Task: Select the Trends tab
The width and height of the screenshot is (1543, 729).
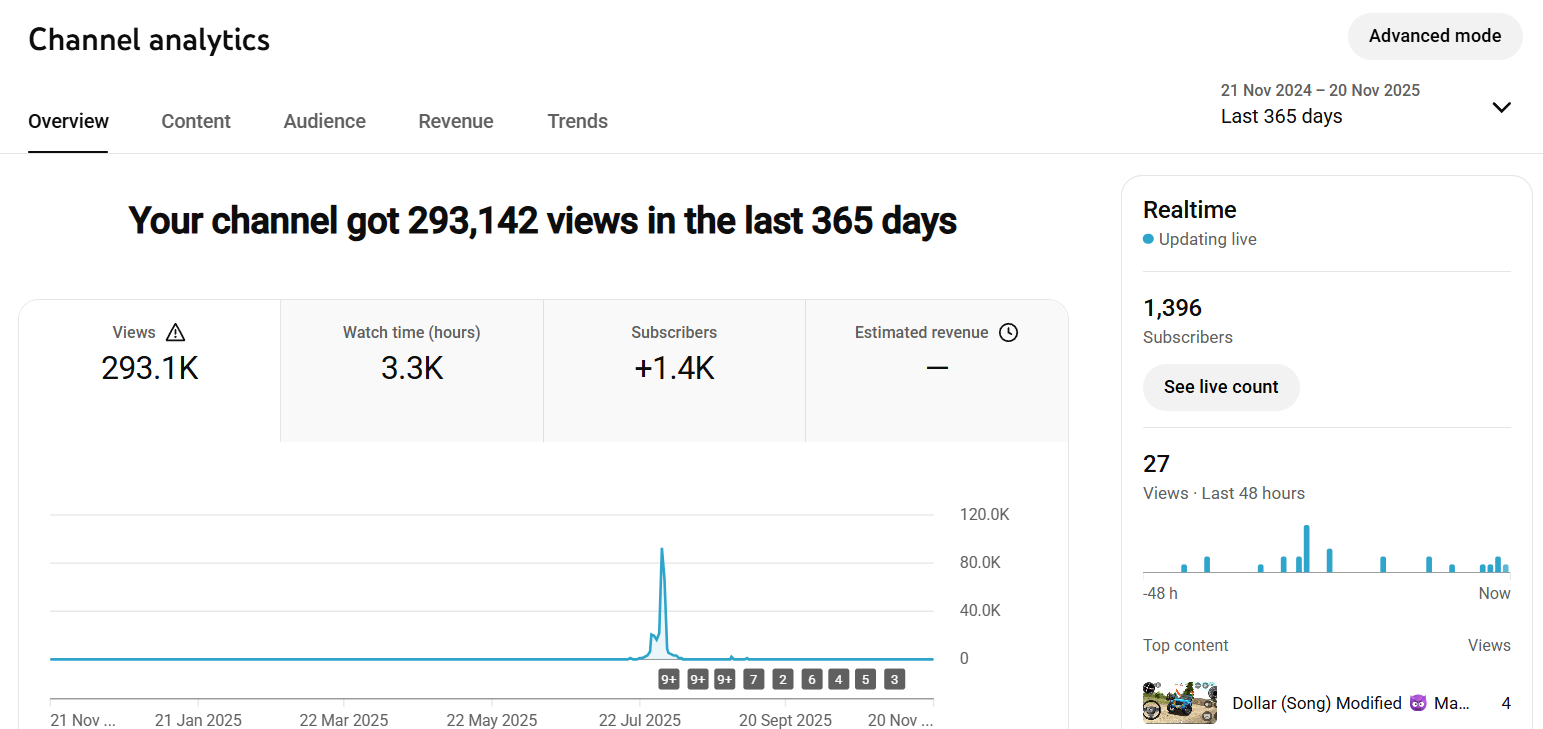Action: [x=577, y=121]
